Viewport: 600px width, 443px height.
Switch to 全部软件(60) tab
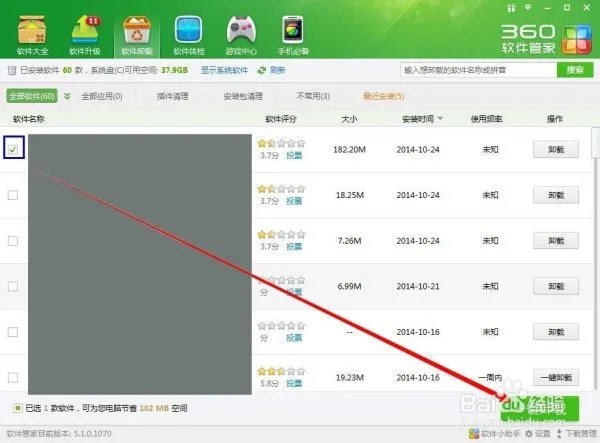tap(32, 96)
